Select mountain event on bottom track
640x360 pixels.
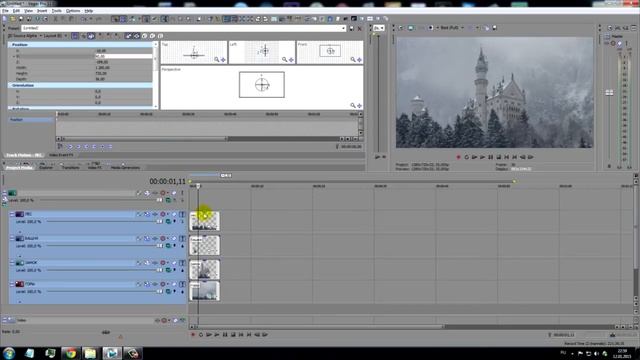(x=204, y=291)
